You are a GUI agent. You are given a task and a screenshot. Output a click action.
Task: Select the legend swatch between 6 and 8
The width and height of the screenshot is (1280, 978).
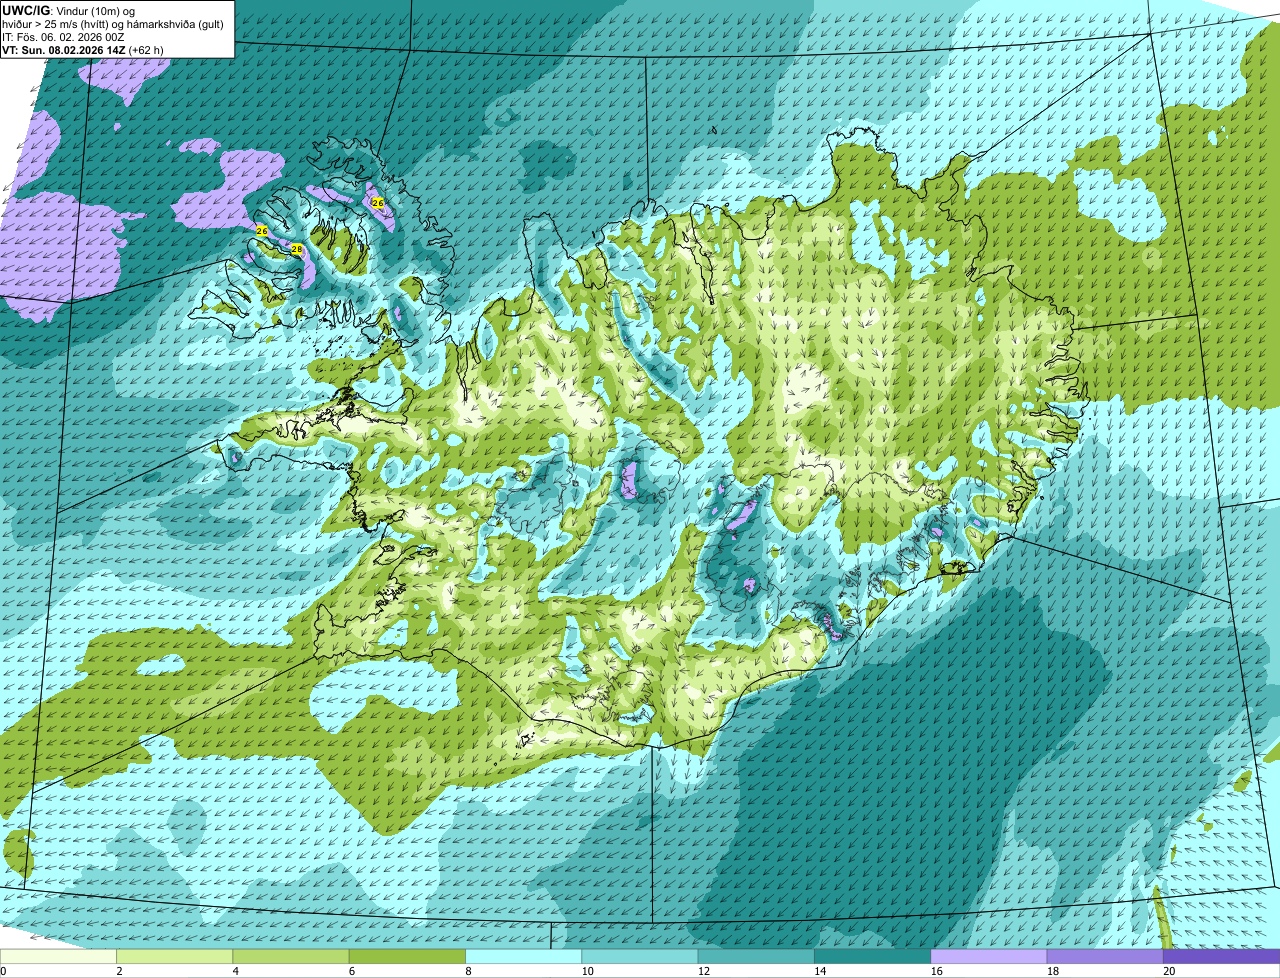(407, 957)
